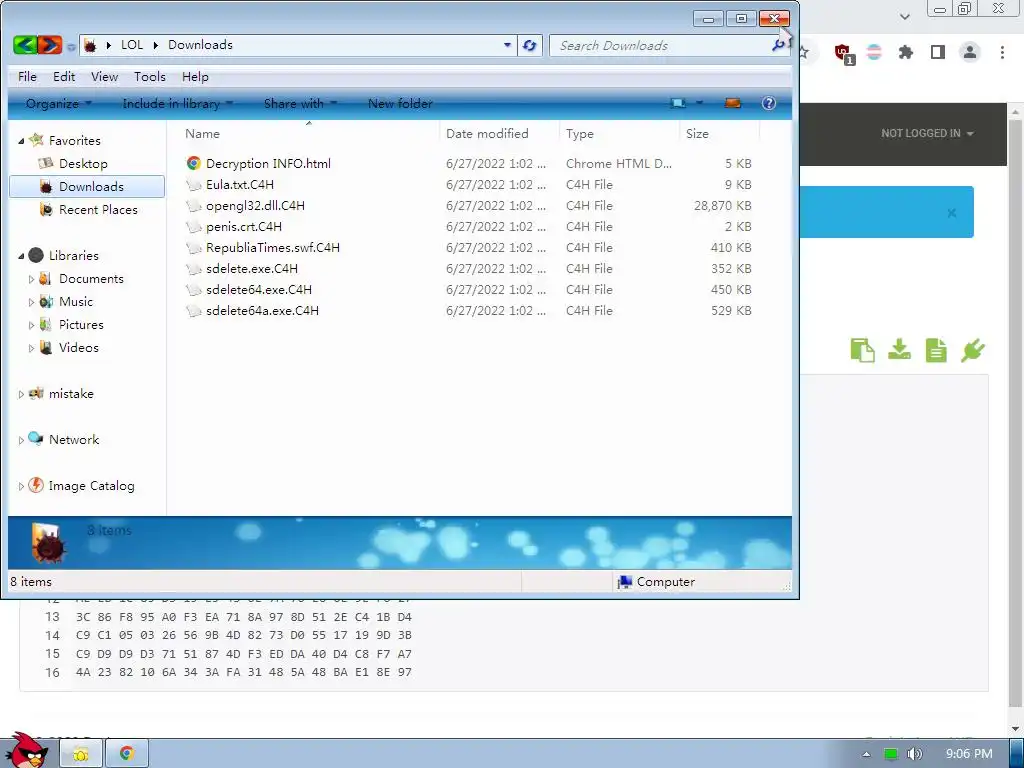This screenshot has width=1024, height=768.
Task: Collapse the Libraries group
Action: 21,256
